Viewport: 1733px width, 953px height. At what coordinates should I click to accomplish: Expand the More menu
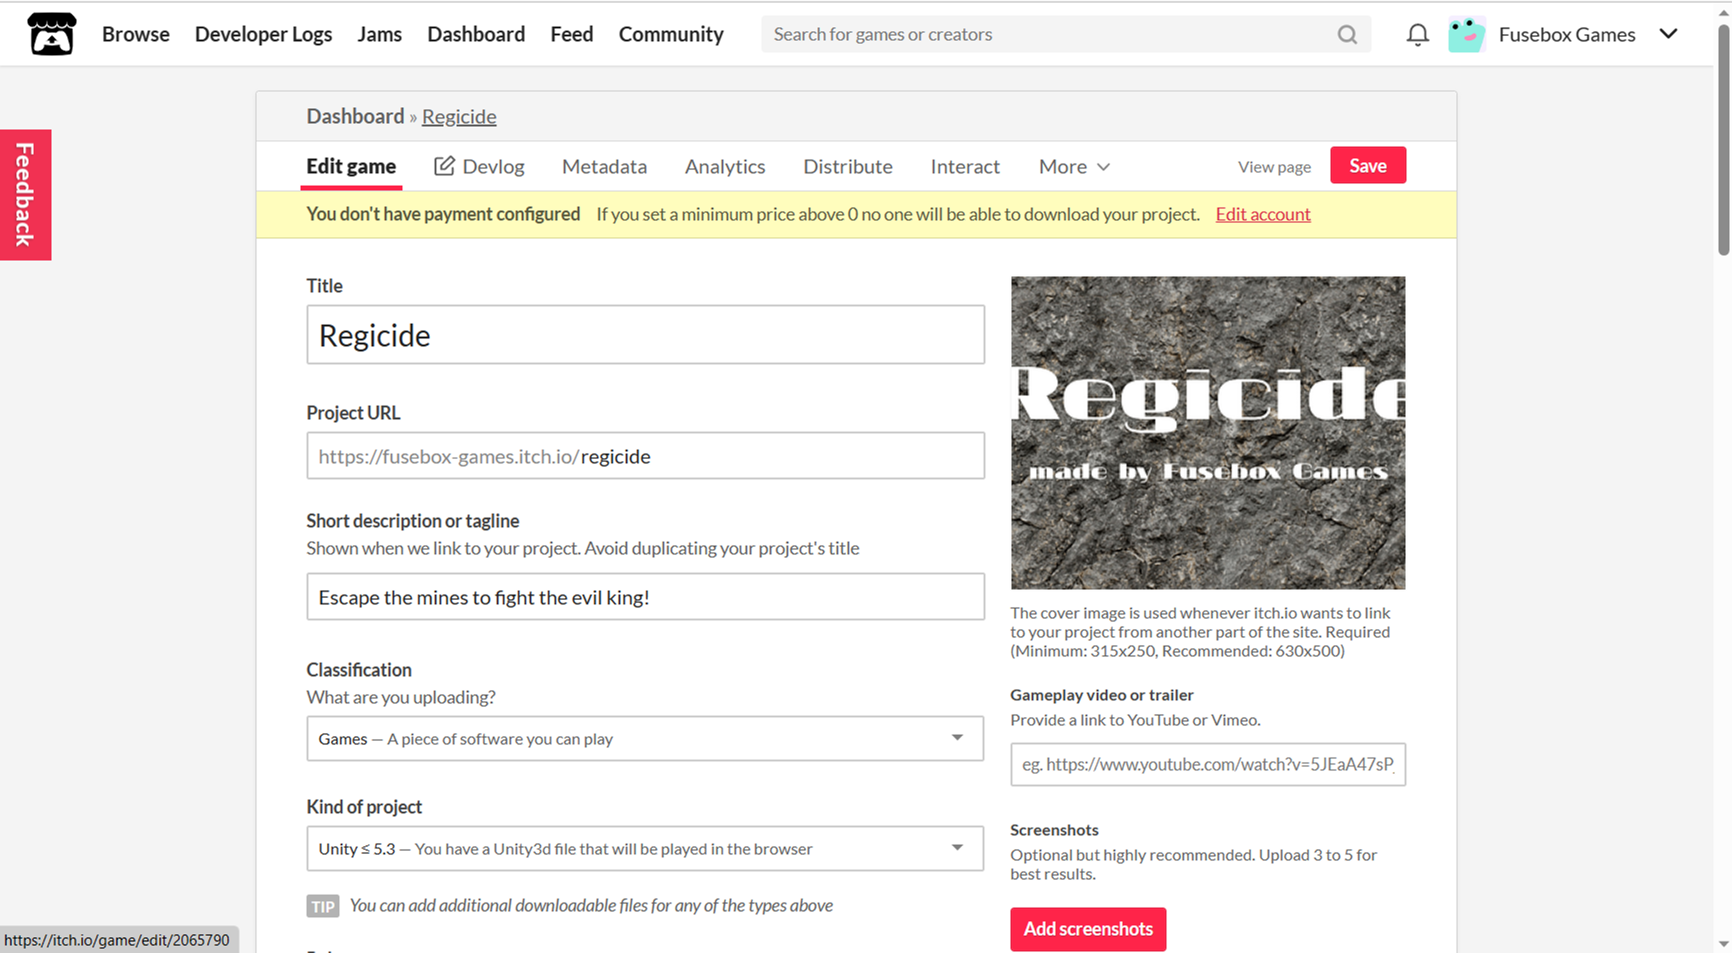coord(1074,167)
